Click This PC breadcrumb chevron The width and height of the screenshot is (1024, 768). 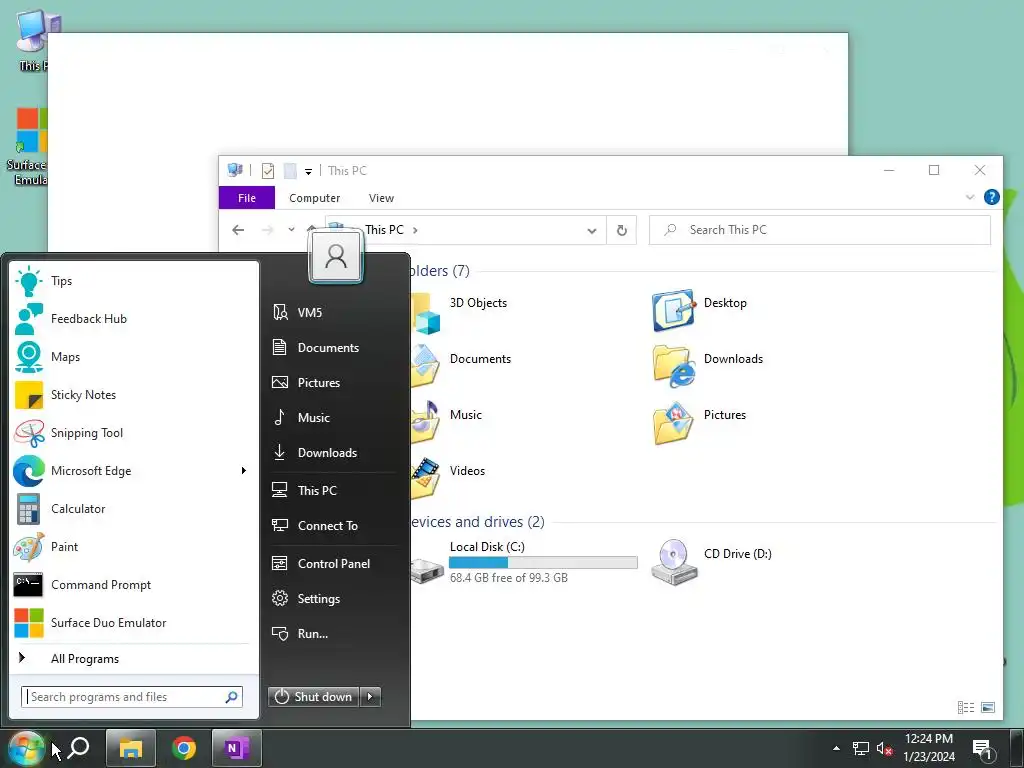coord(415,230)
